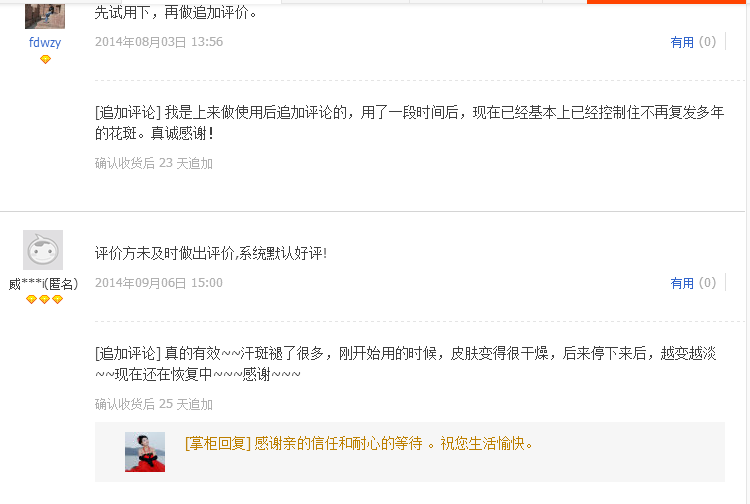Click the anonymous user's default face avatar
The height and width of the screenshot is (504, 750).
[43, 250]
